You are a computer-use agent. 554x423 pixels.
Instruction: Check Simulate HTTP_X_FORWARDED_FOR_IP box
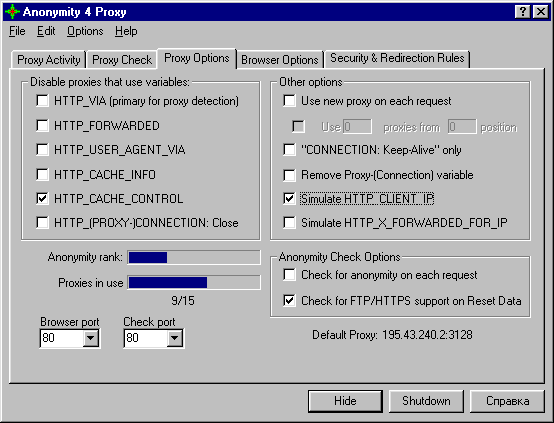289,223
